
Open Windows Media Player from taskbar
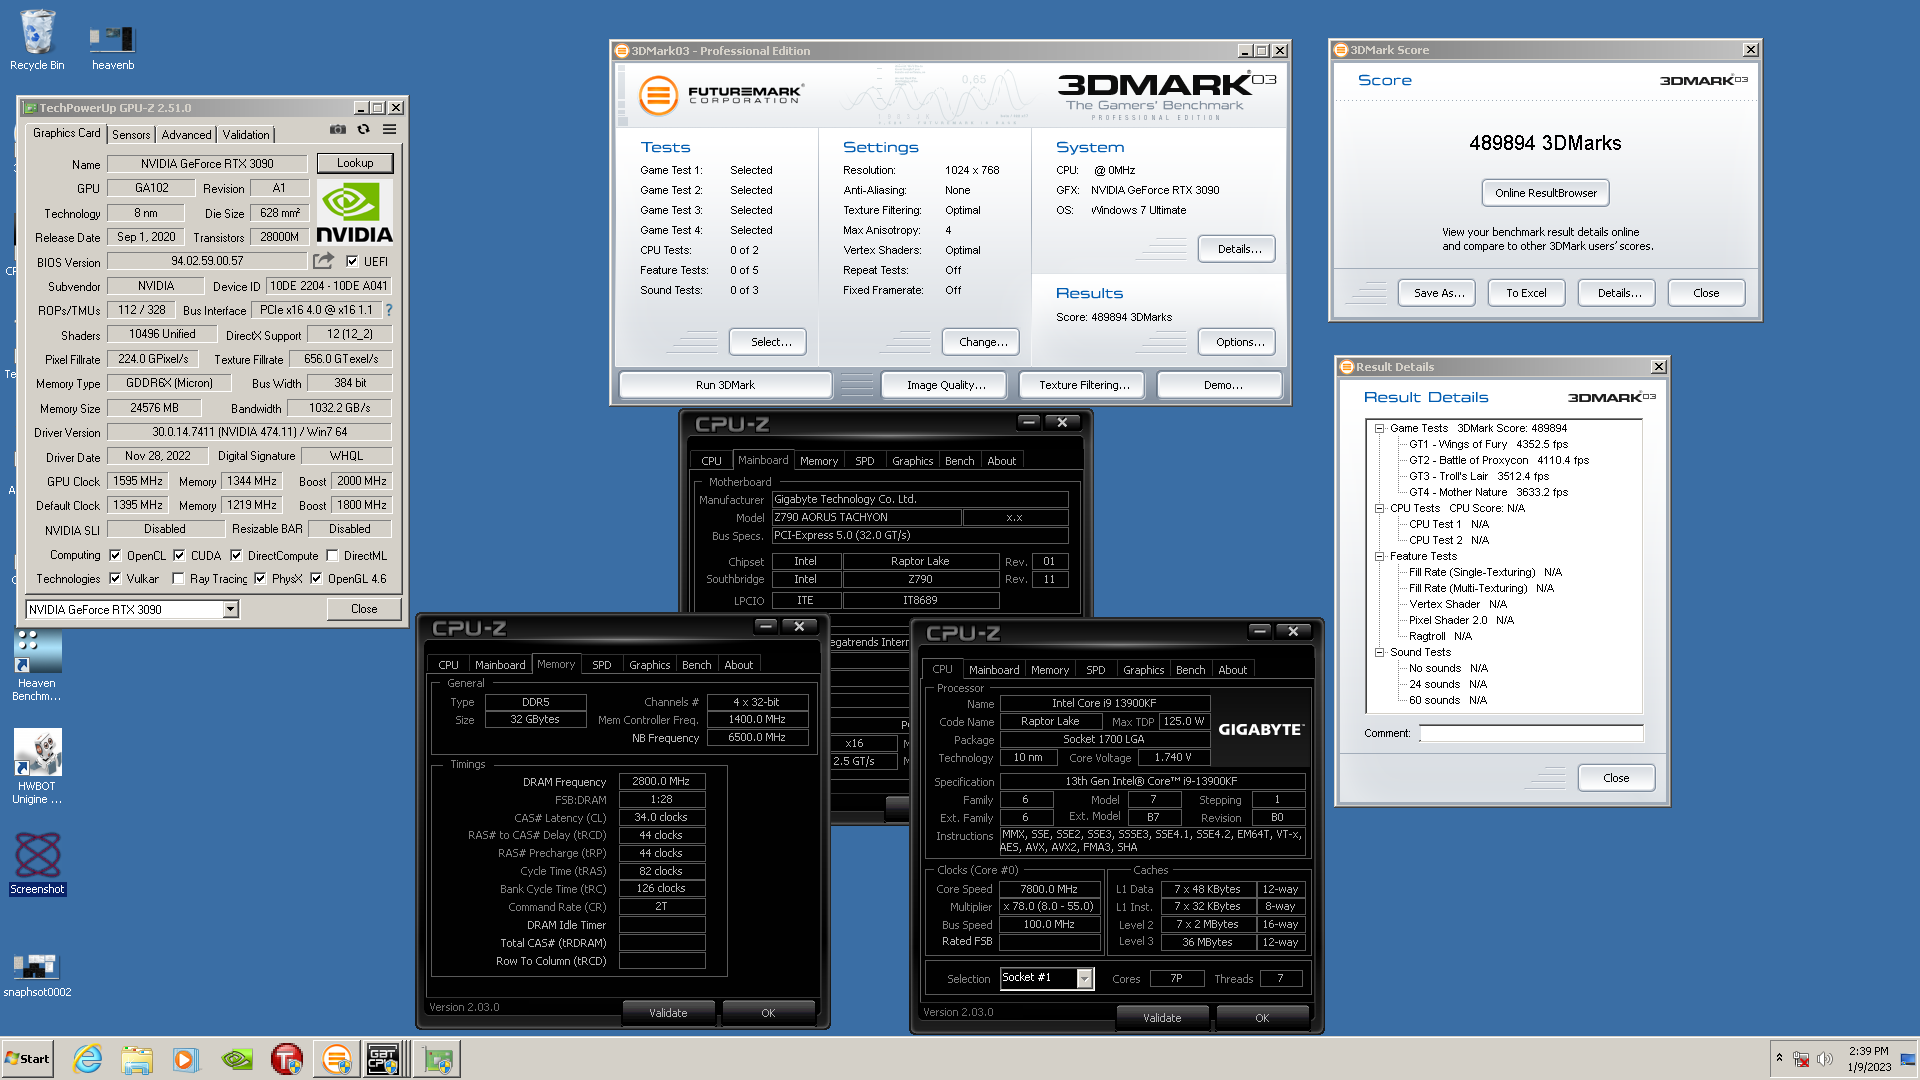pyautogui.click(x=186, y=1059)
